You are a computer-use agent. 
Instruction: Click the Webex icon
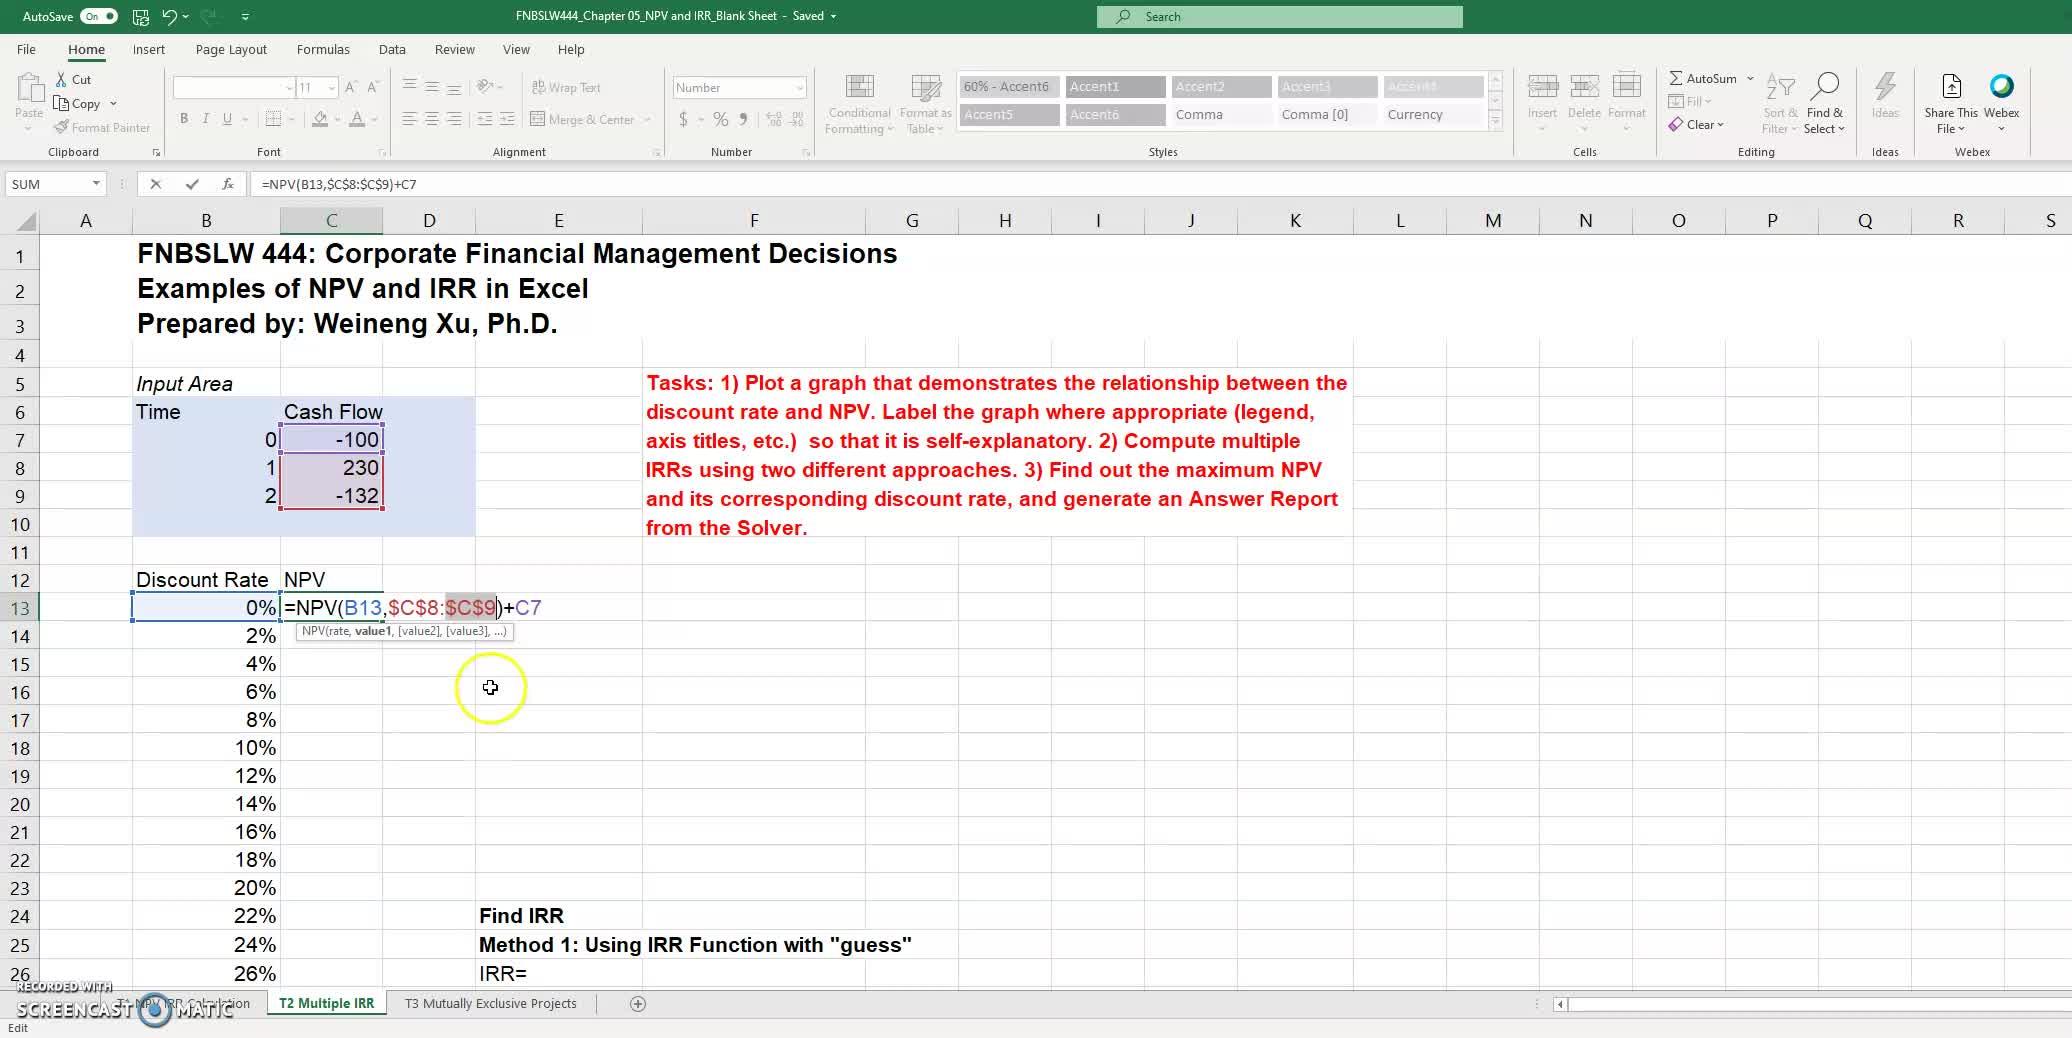coord(2001,86)
